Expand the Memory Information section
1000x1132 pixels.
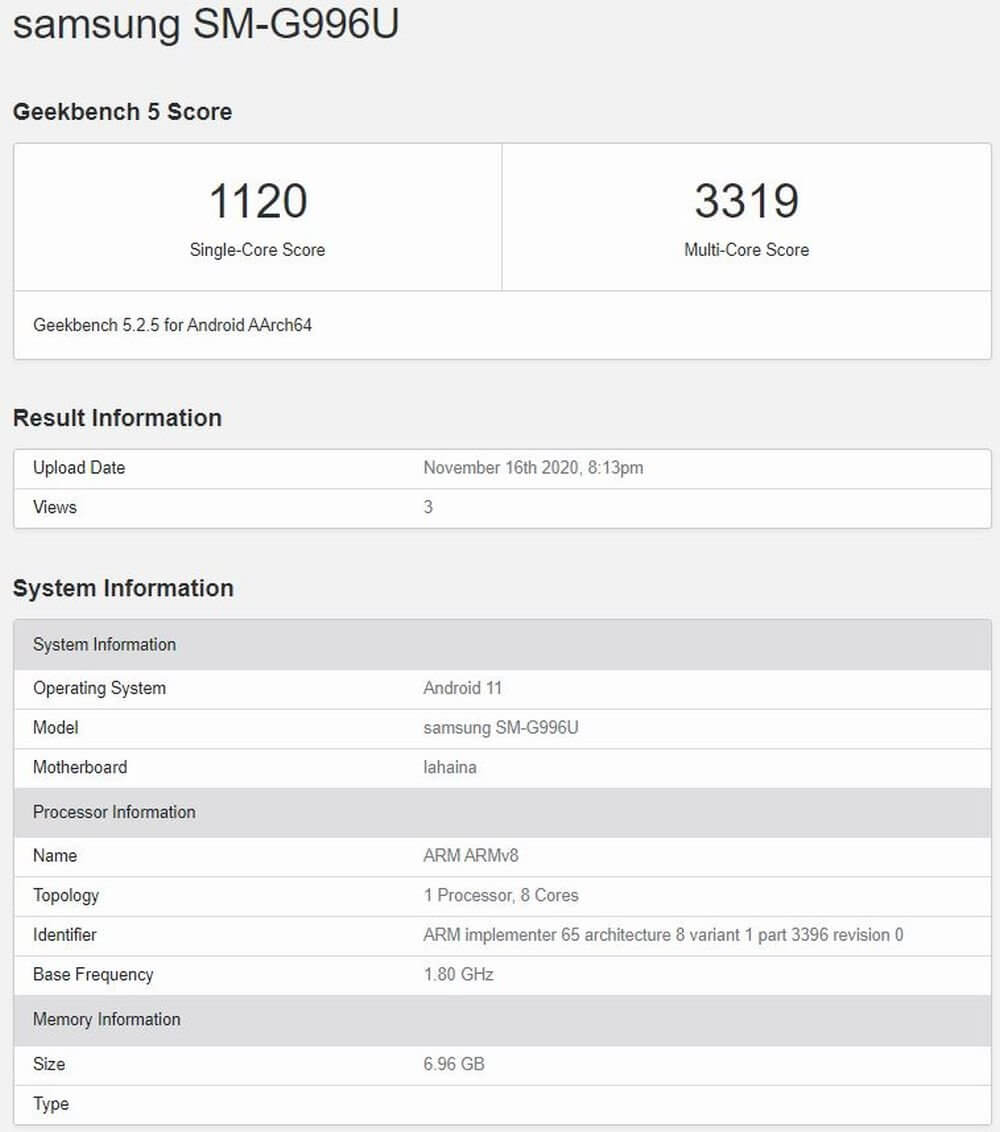(x=105, y=1020)
